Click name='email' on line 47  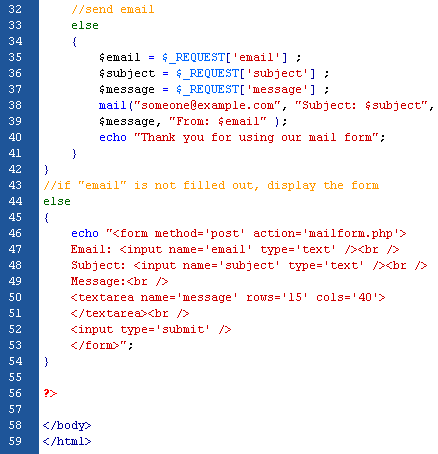coord(210,249)
